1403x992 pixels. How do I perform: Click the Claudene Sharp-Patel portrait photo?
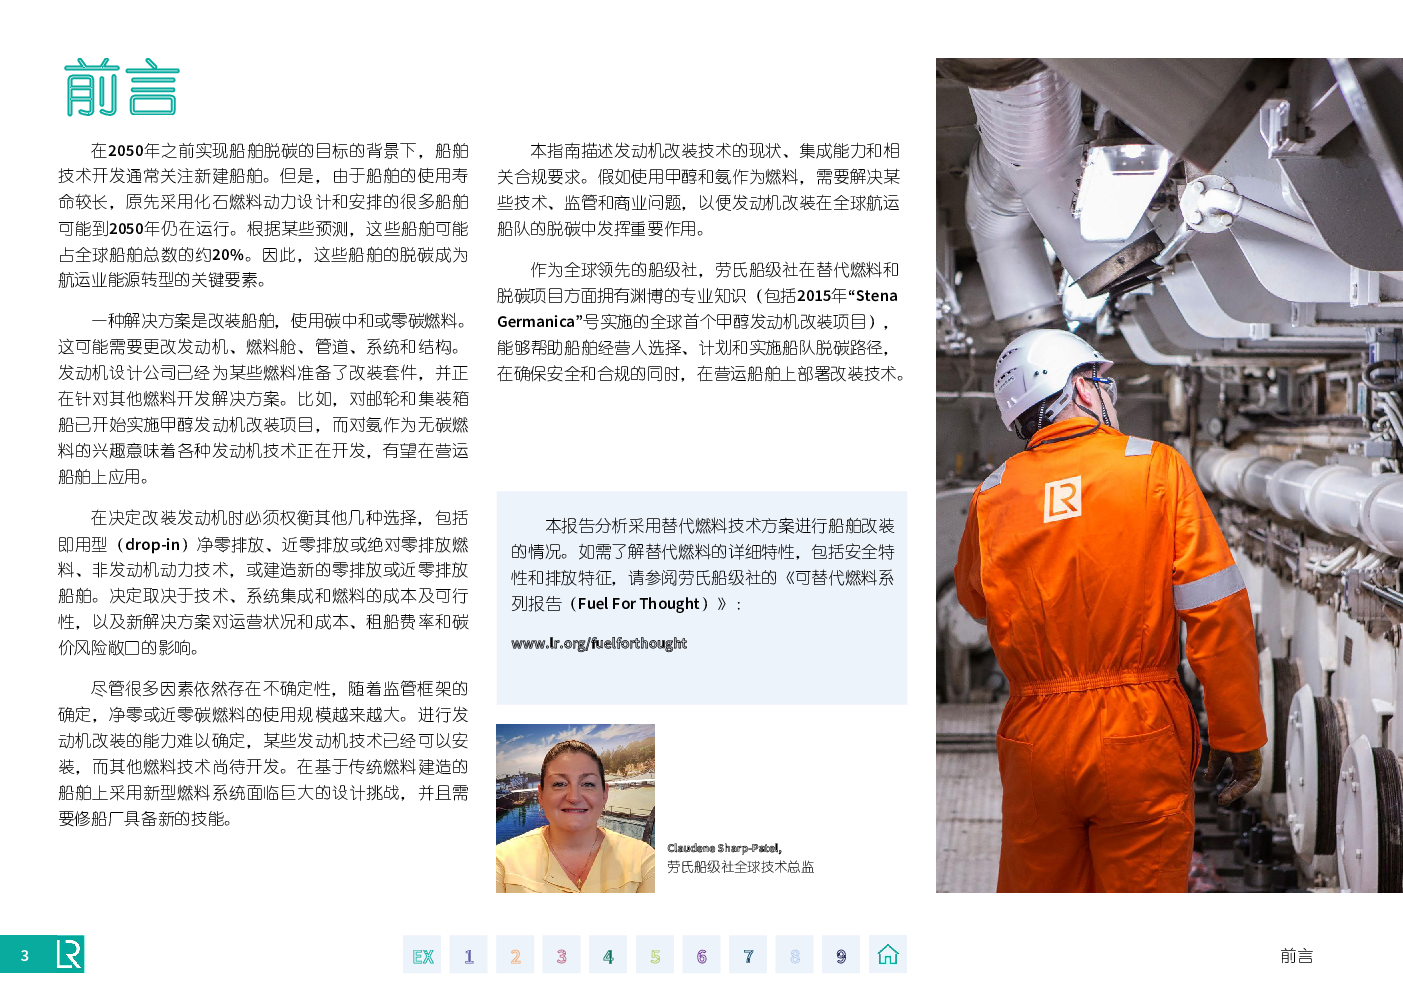(x=575, y=808)
